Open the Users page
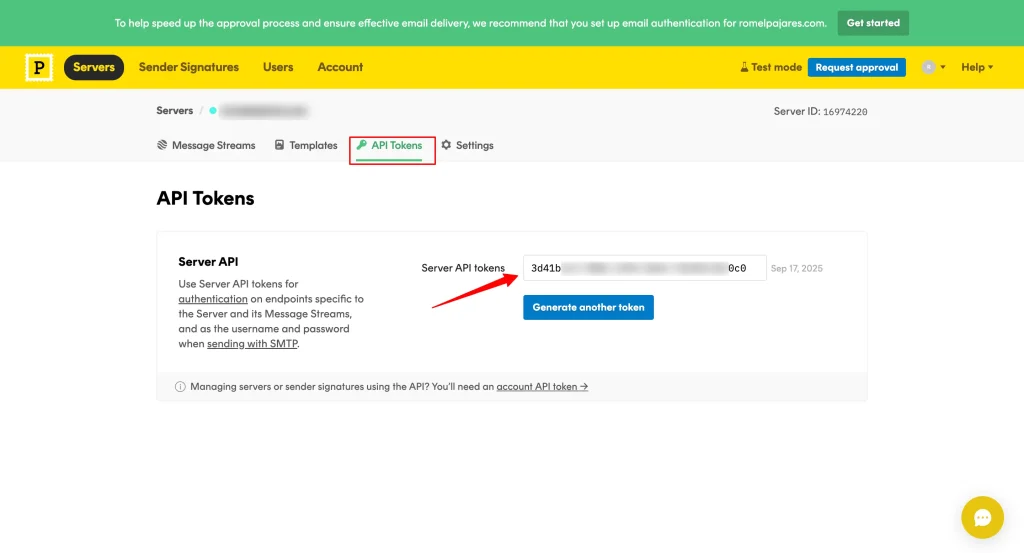Viewport: 1024px width, 553px height. coord(278,67)
